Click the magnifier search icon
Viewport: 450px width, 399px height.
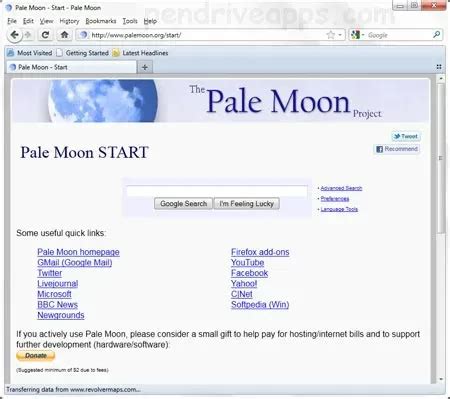click(x=436, y=34)
